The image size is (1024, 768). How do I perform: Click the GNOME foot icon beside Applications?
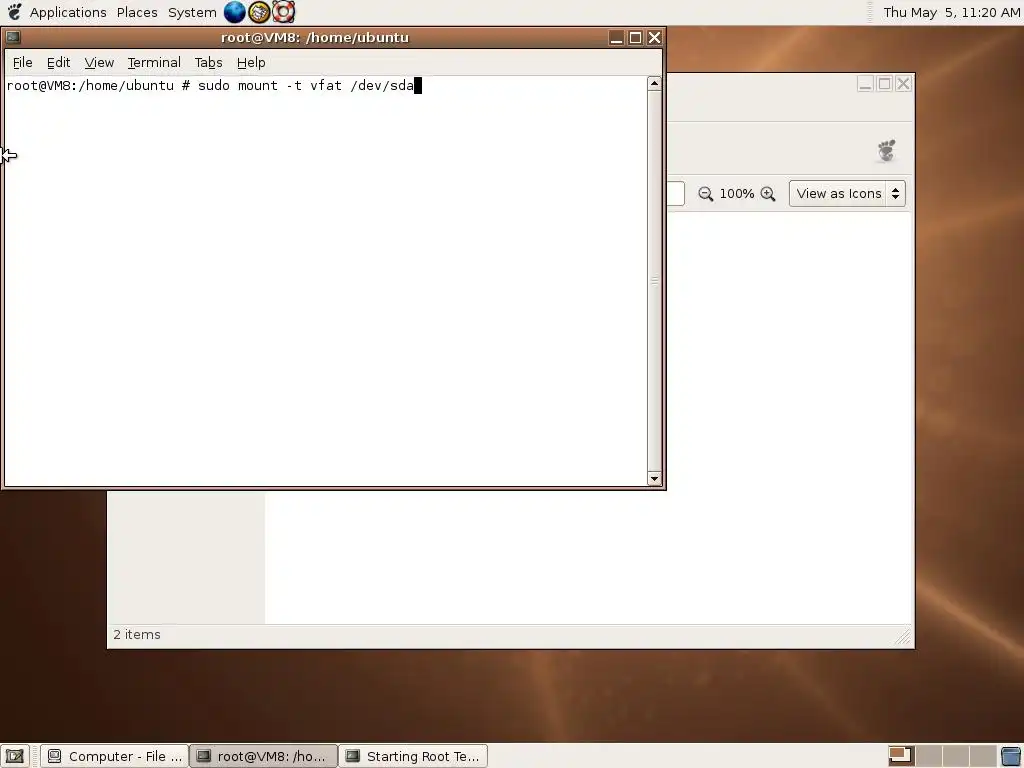click(x=14, y=12)
